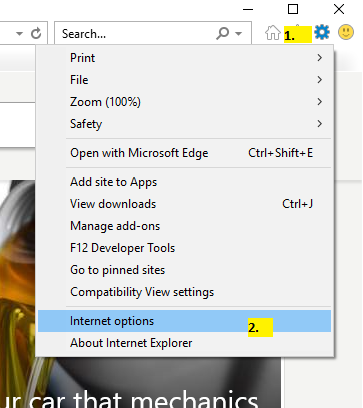Screen dimensions: 363x408
Task: Close the Internet Explorer window
Action: pyautogui.click(x=339, y=9)
